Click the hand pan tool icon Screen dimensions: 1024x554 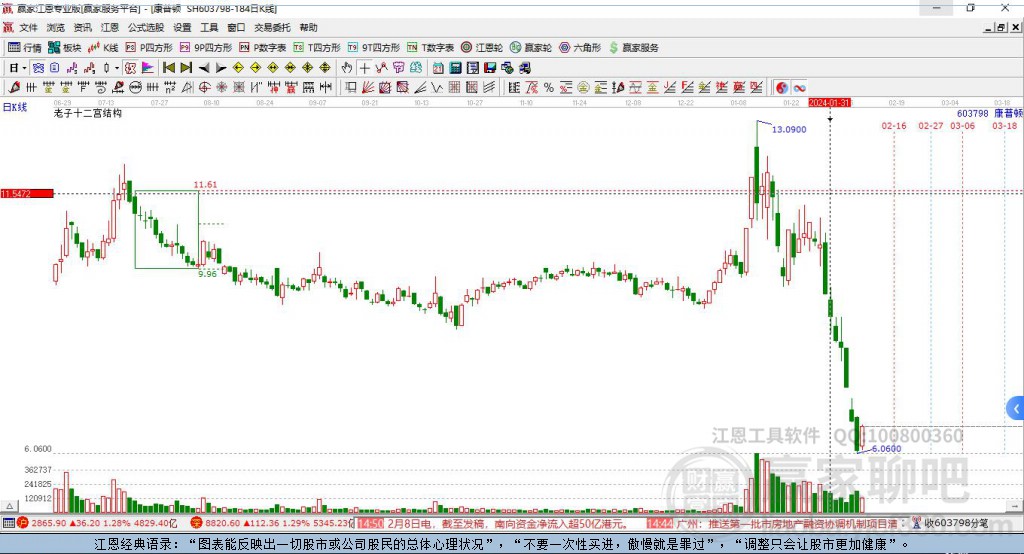coord(347,68)
